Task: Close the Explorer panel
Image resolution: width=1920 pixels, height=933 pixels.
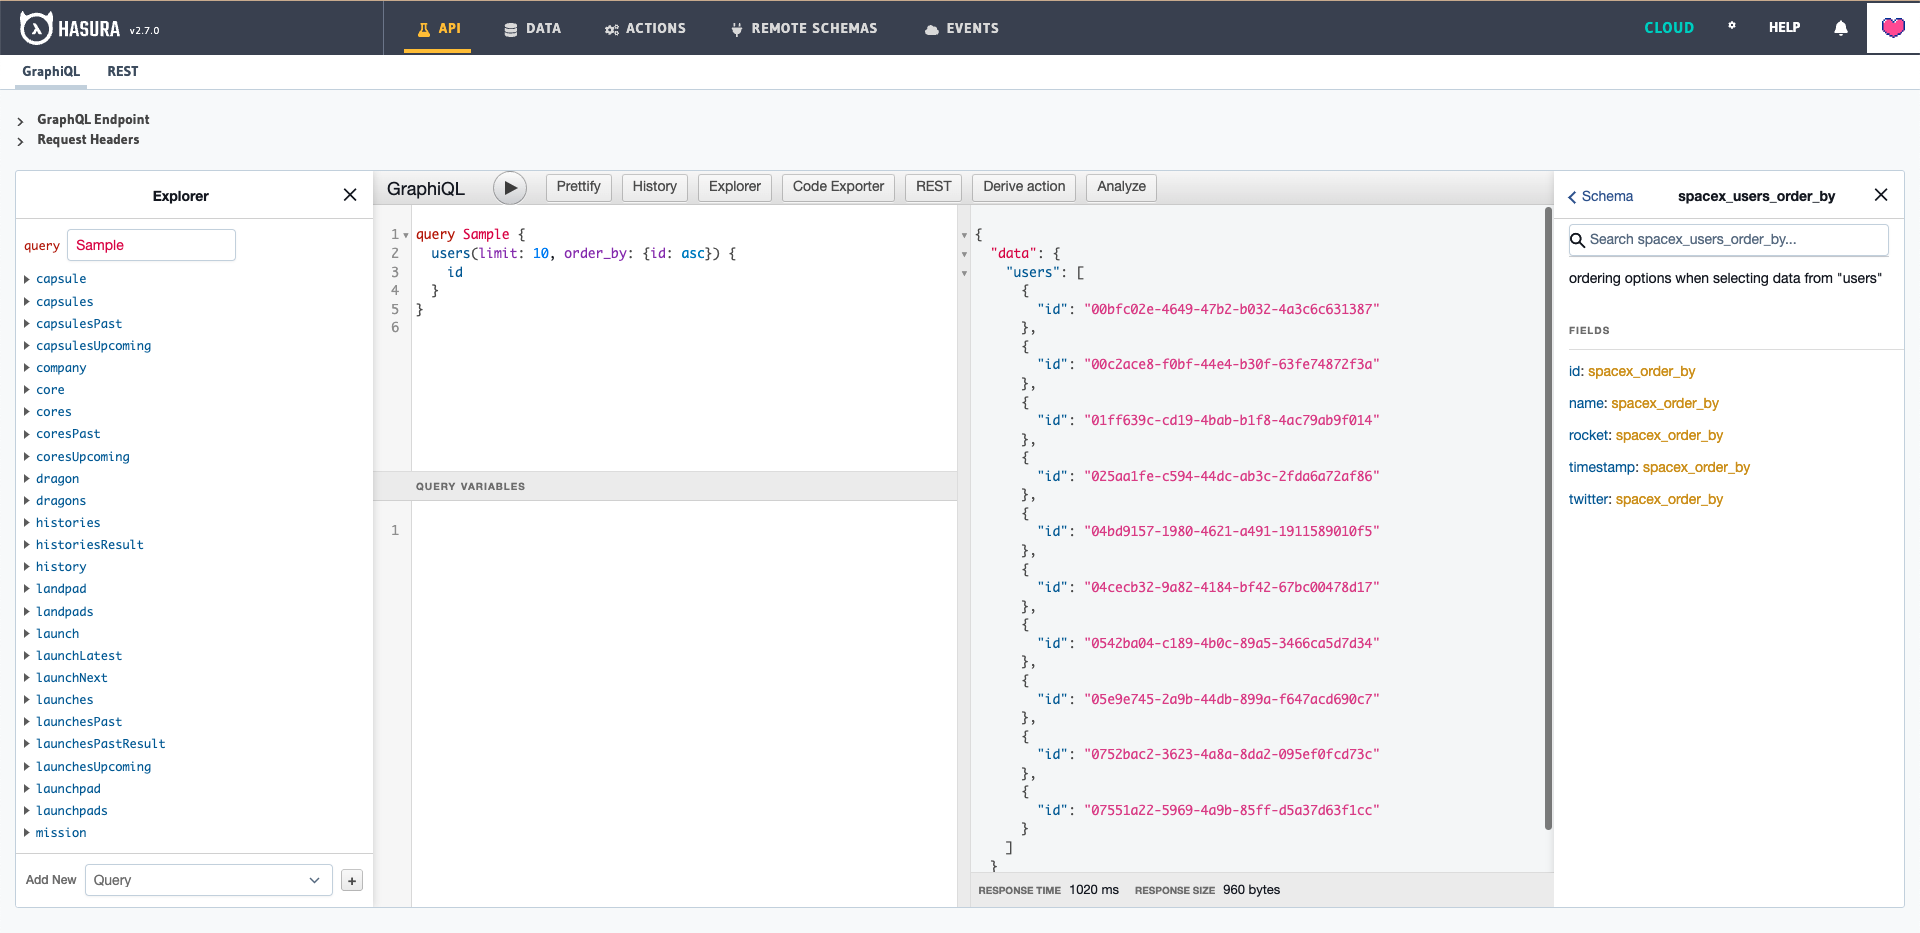Action: pos(350,195)
